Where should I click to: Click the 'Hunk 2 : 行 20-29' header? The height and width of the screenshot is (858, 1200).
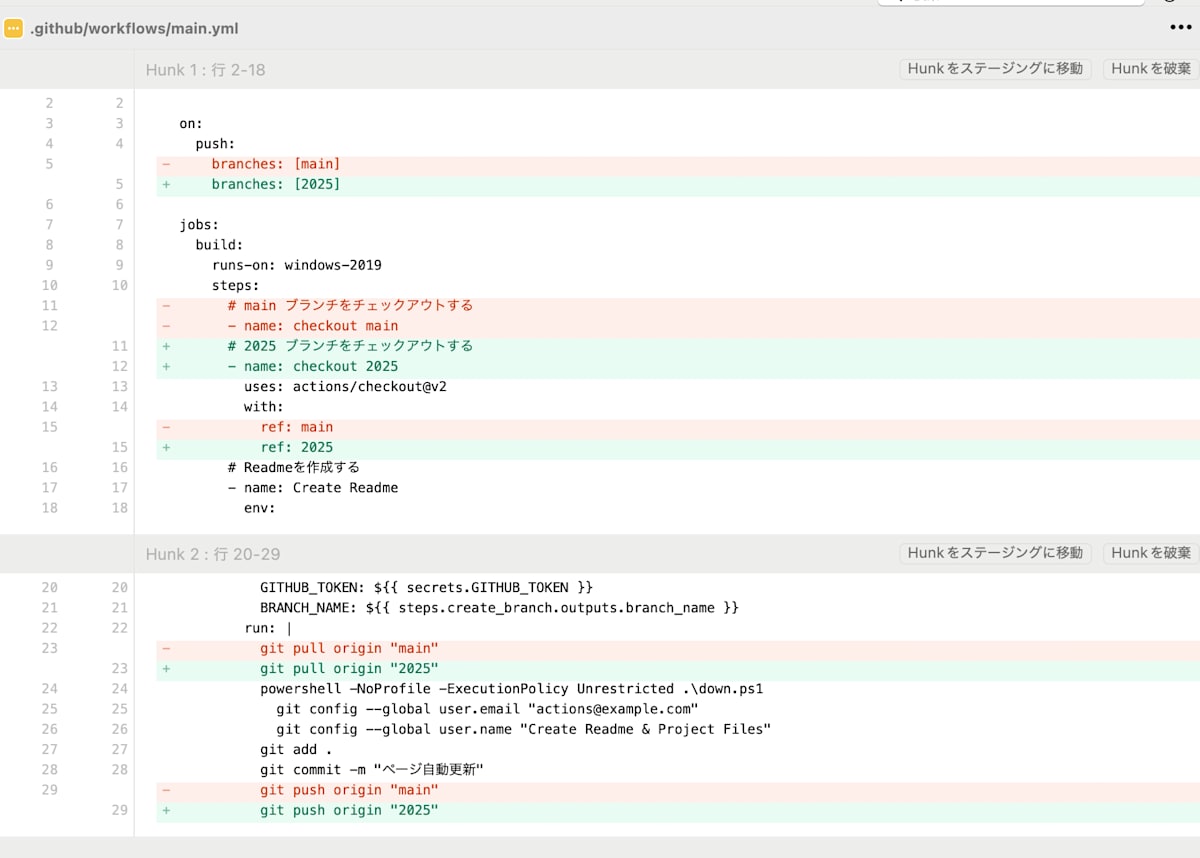point(213,554)
